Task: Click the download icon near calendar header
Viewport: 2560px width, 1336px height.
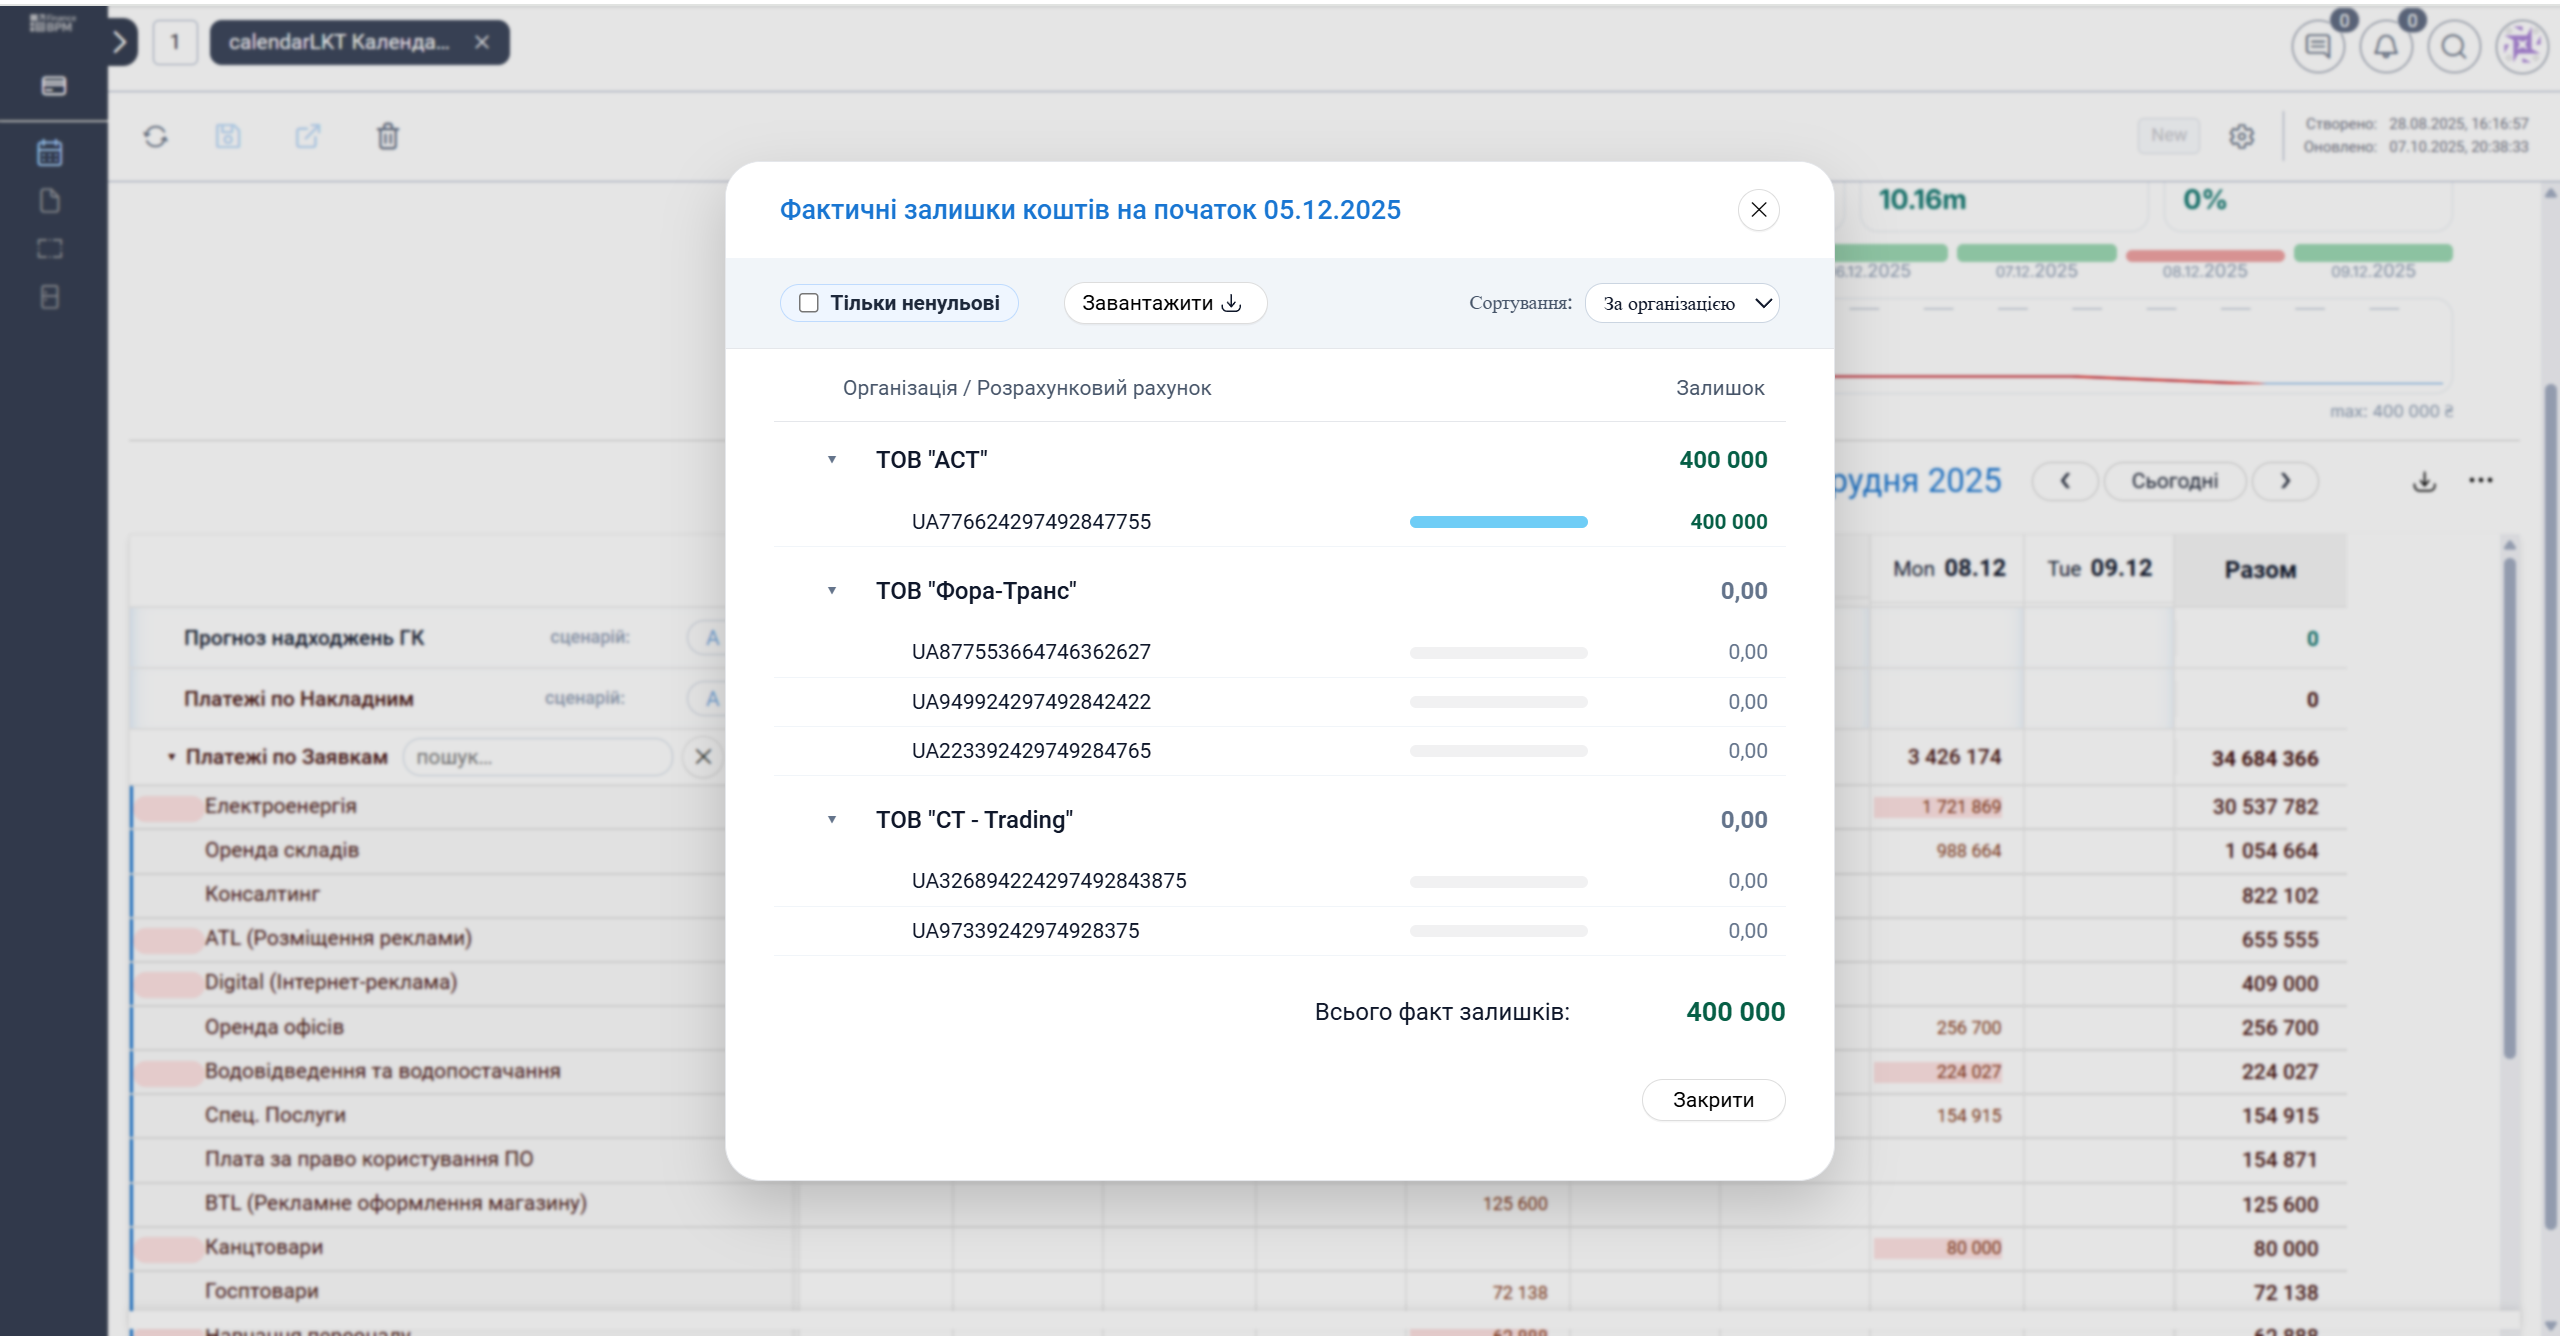Action: tap(2424, 481)
